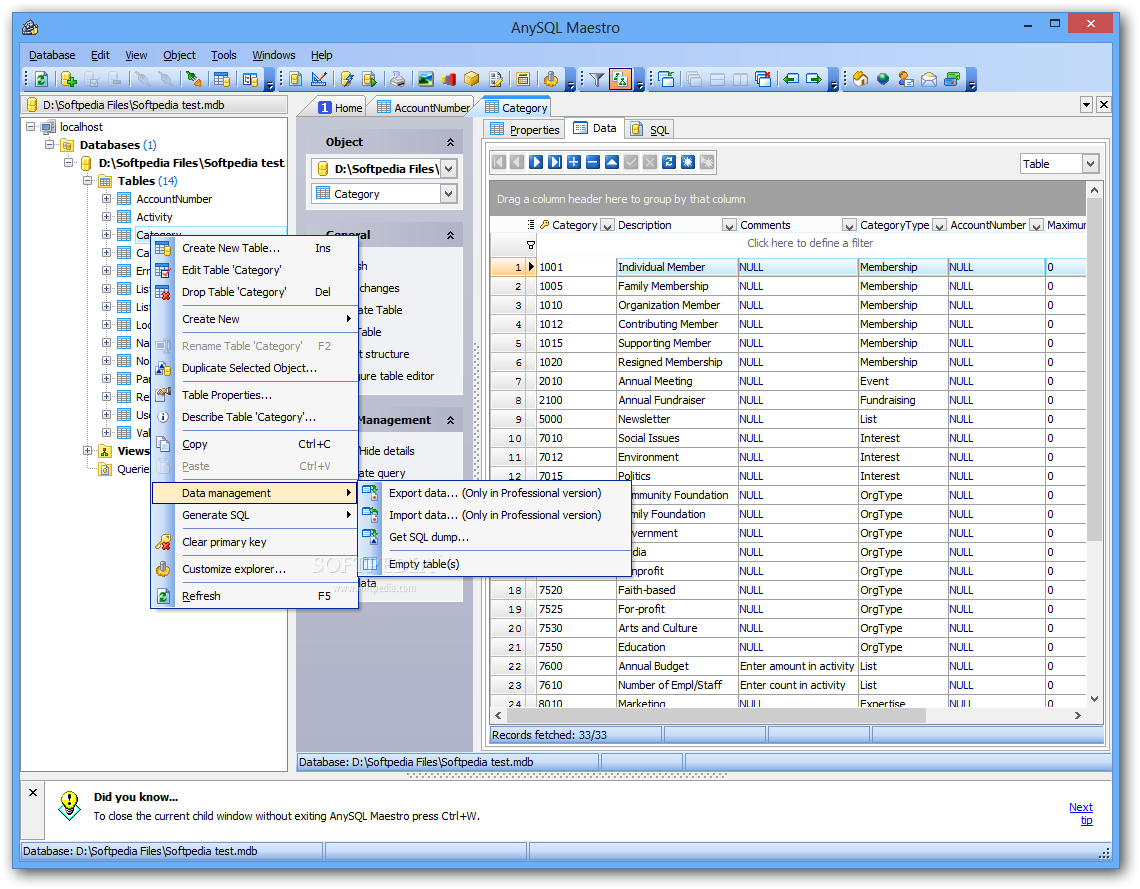The height and width of the screenshot is (889, 1140).
Task: Click the envelope email support icon
Action: (x=929, y=79)
